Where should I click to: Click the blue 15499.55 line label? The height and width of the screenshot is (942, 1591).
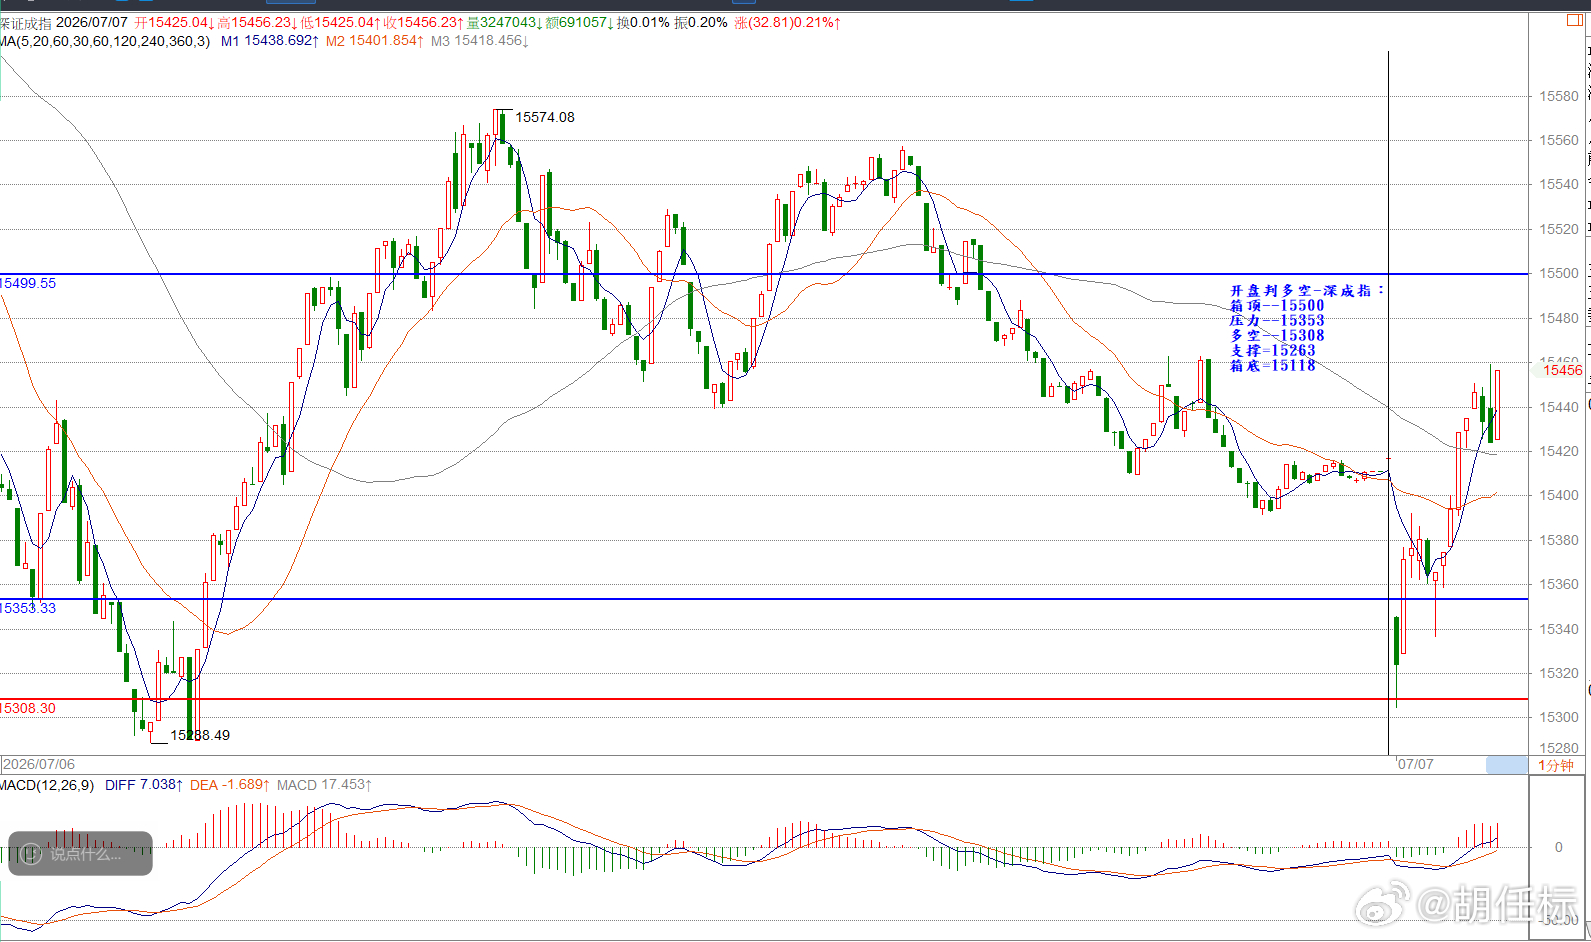point(28,283)
